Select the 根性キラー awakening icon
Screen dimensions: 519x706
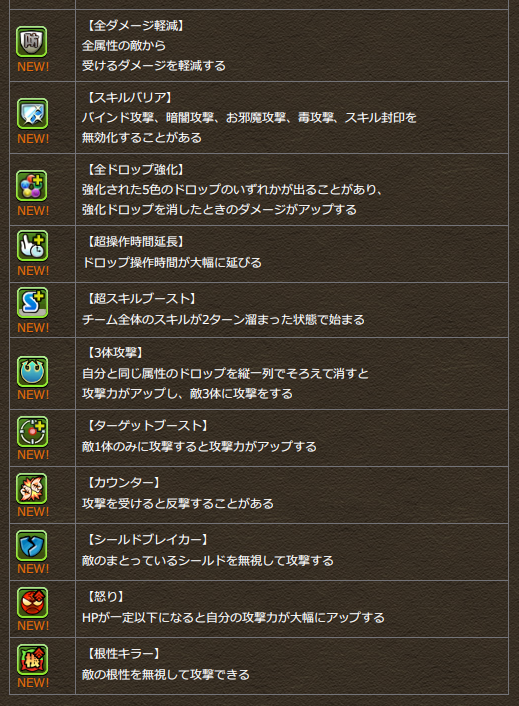[x=32, y=660]
